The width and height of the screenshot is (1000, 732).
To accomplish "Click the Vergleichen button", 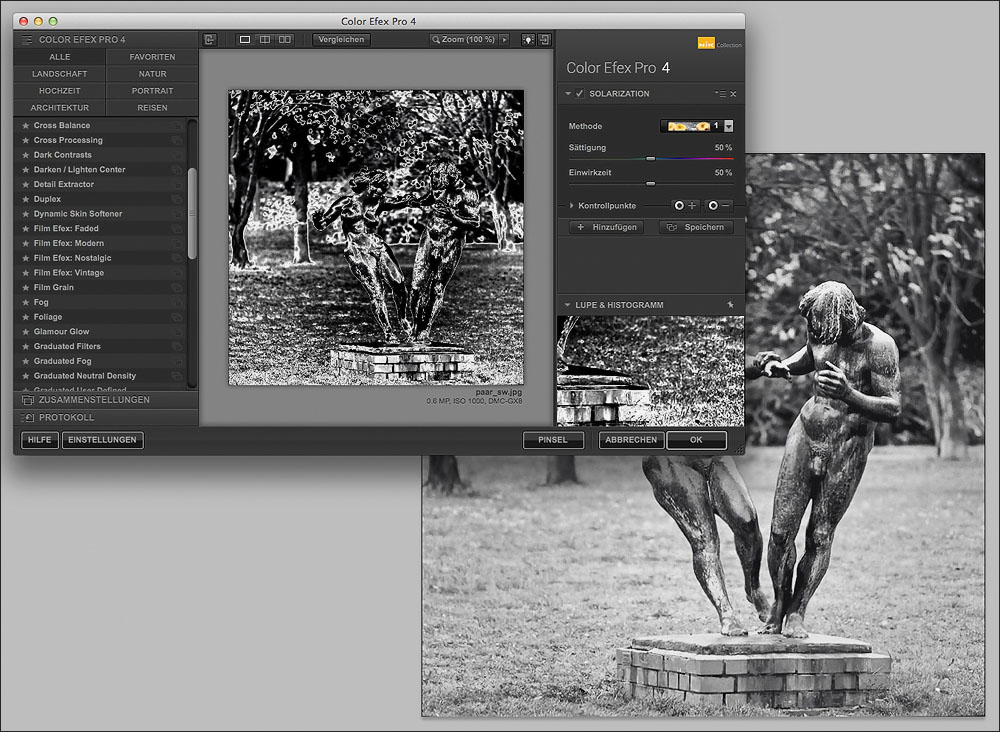I will pos(341,40).
